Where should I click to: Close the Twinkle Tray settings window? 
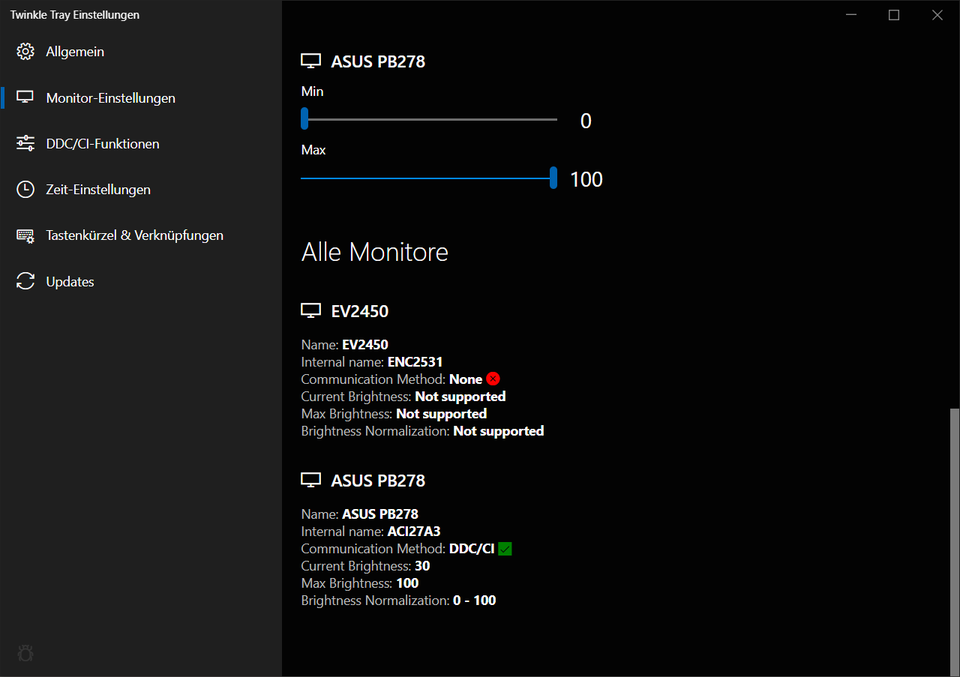pyautogui.click(x=937, y=15)
